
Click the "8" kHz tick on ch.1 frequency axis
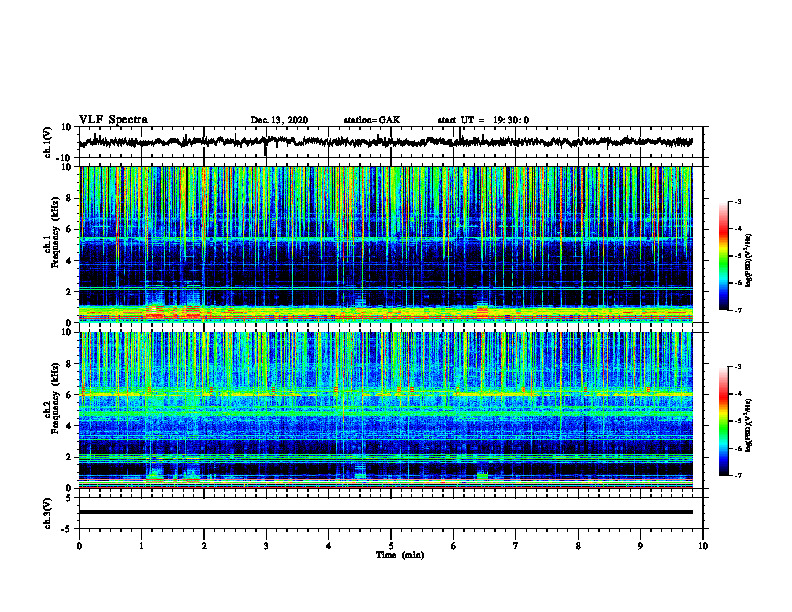point(69,198)
